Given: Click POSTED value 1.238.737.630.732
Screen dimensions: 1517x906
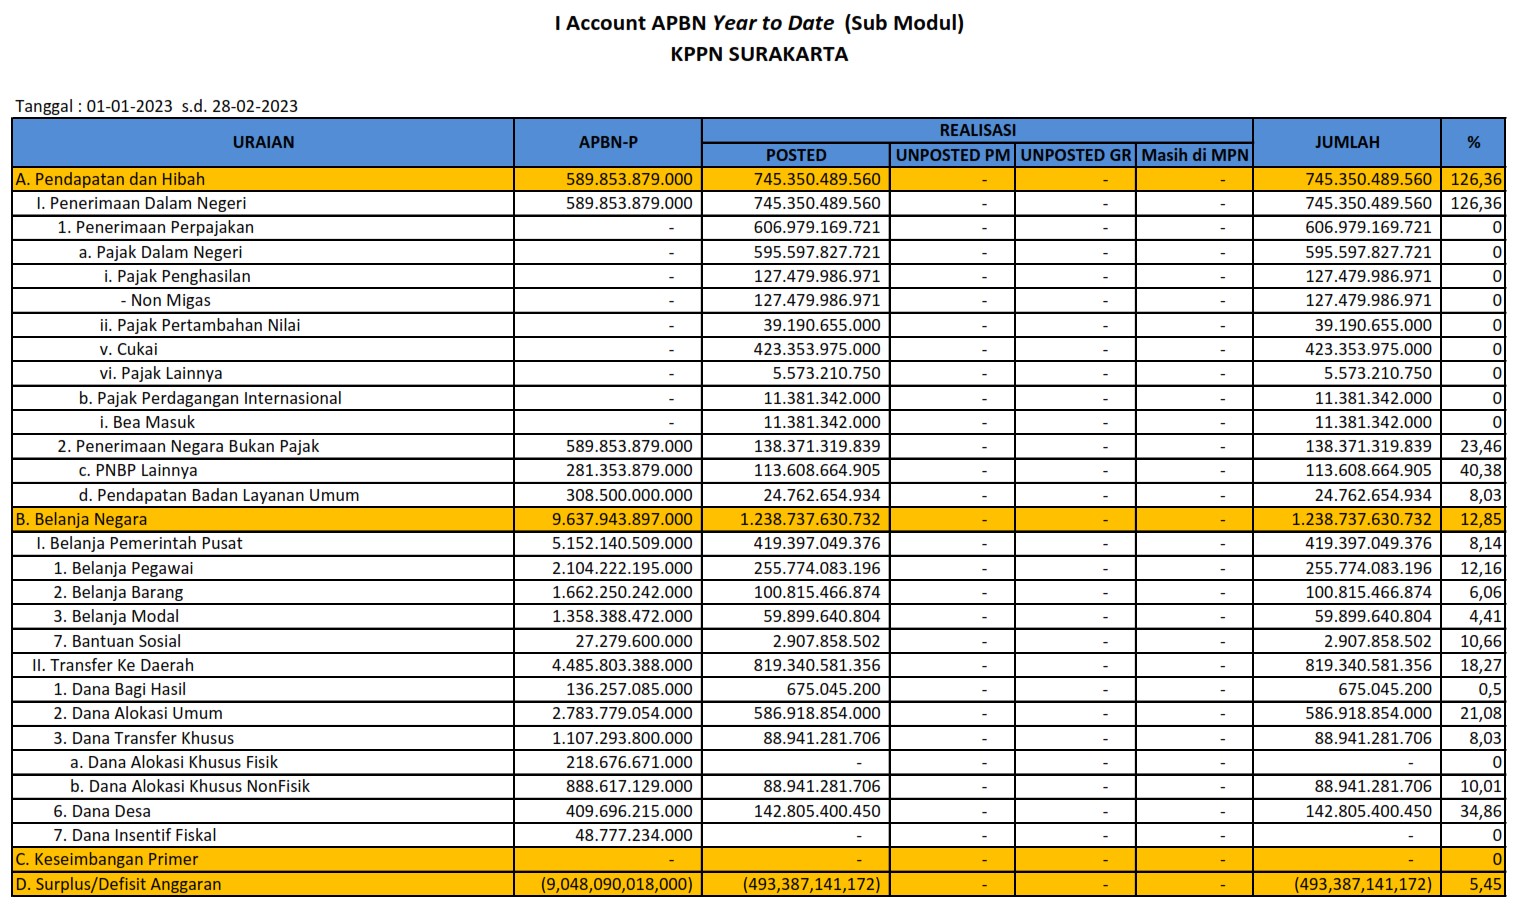Looking at the screenshot, I should (810, 519).
